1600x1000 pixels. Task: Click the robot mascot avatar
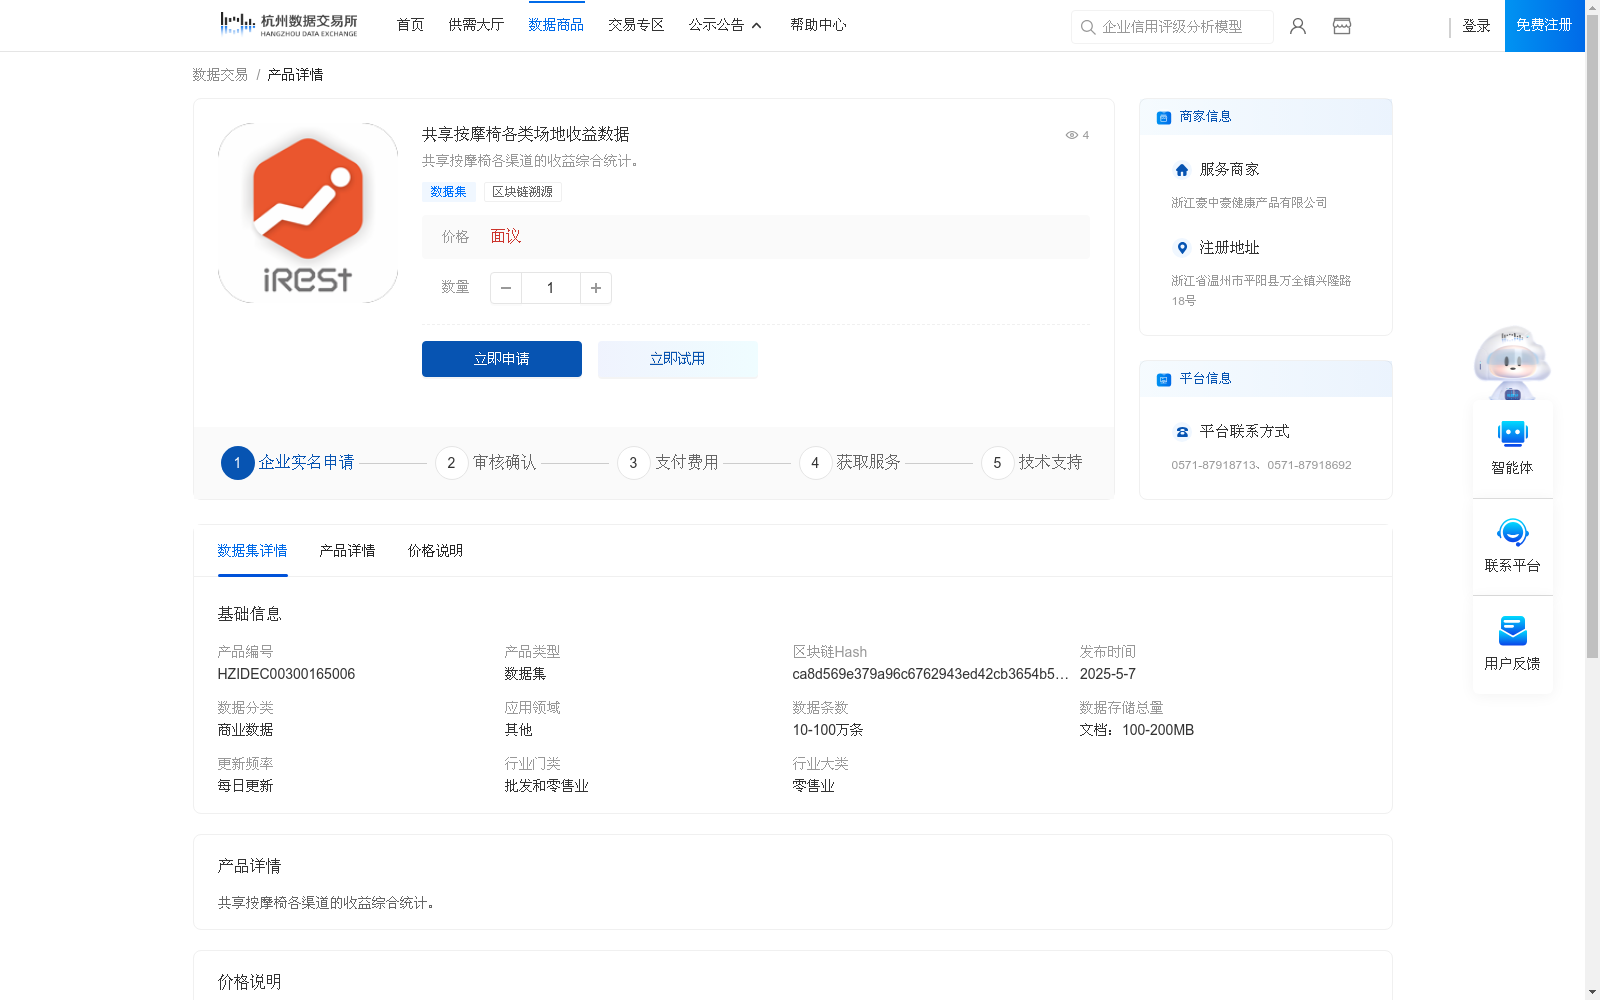tap(1512, 362)
